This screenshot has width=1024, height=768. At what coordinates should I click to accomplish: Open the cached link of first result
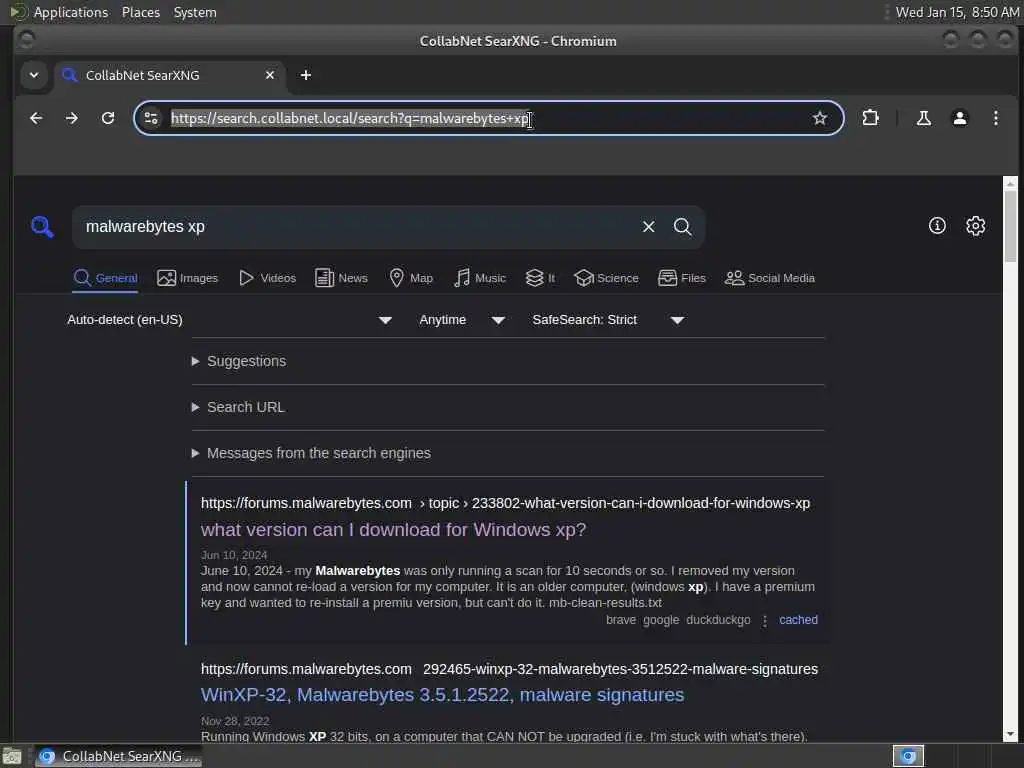click(798, 620)
